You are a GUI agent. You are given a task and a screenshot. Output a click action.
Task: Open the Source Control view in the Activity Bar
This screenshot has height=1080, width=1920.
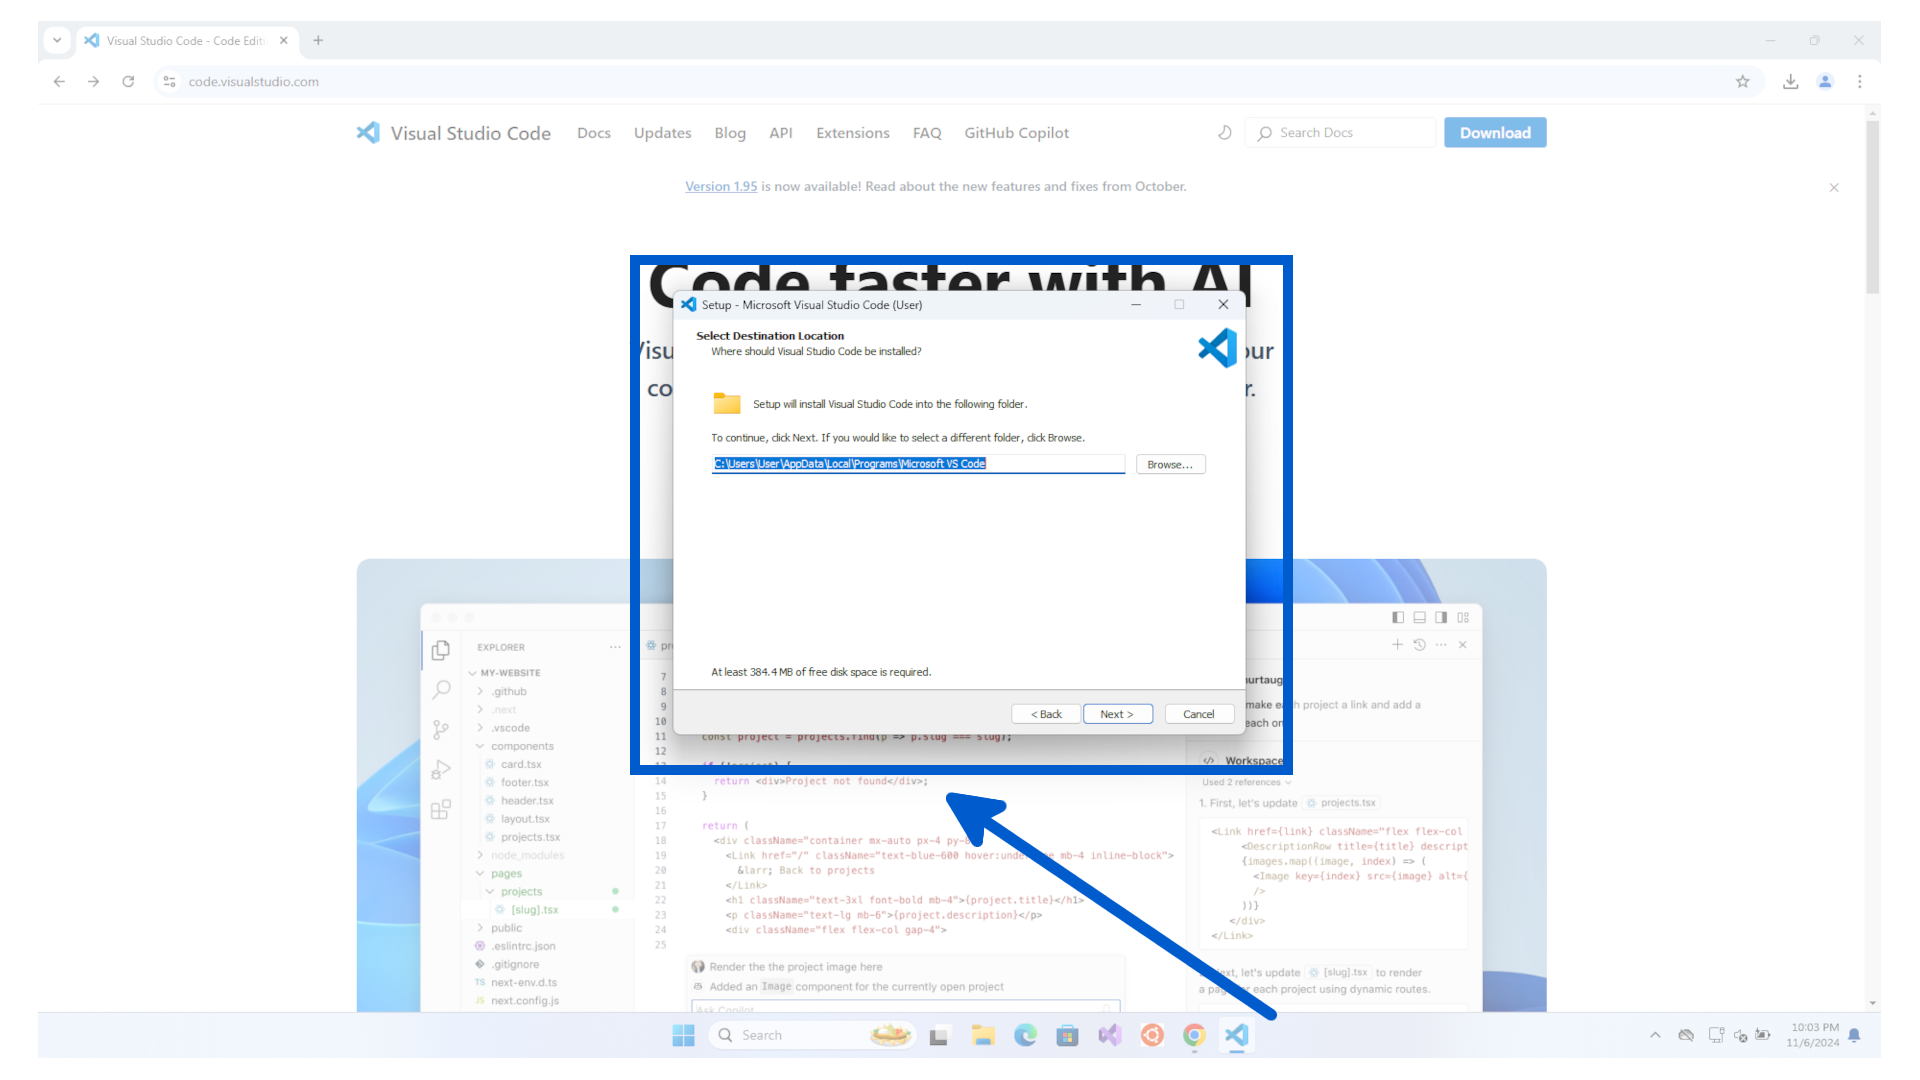(441, 729)
